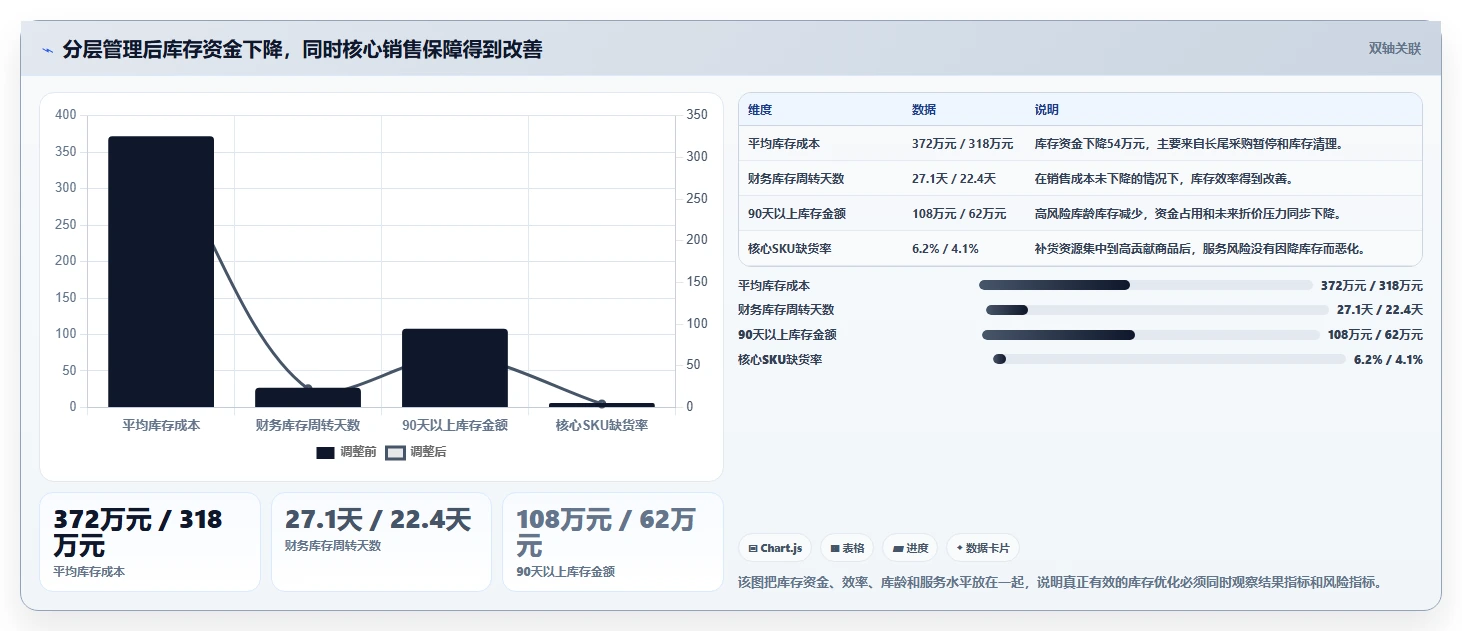Open the 108万元 / 62万元 data card
The width and height of the screenshot is (1462, 631).
tap(612, 542)
